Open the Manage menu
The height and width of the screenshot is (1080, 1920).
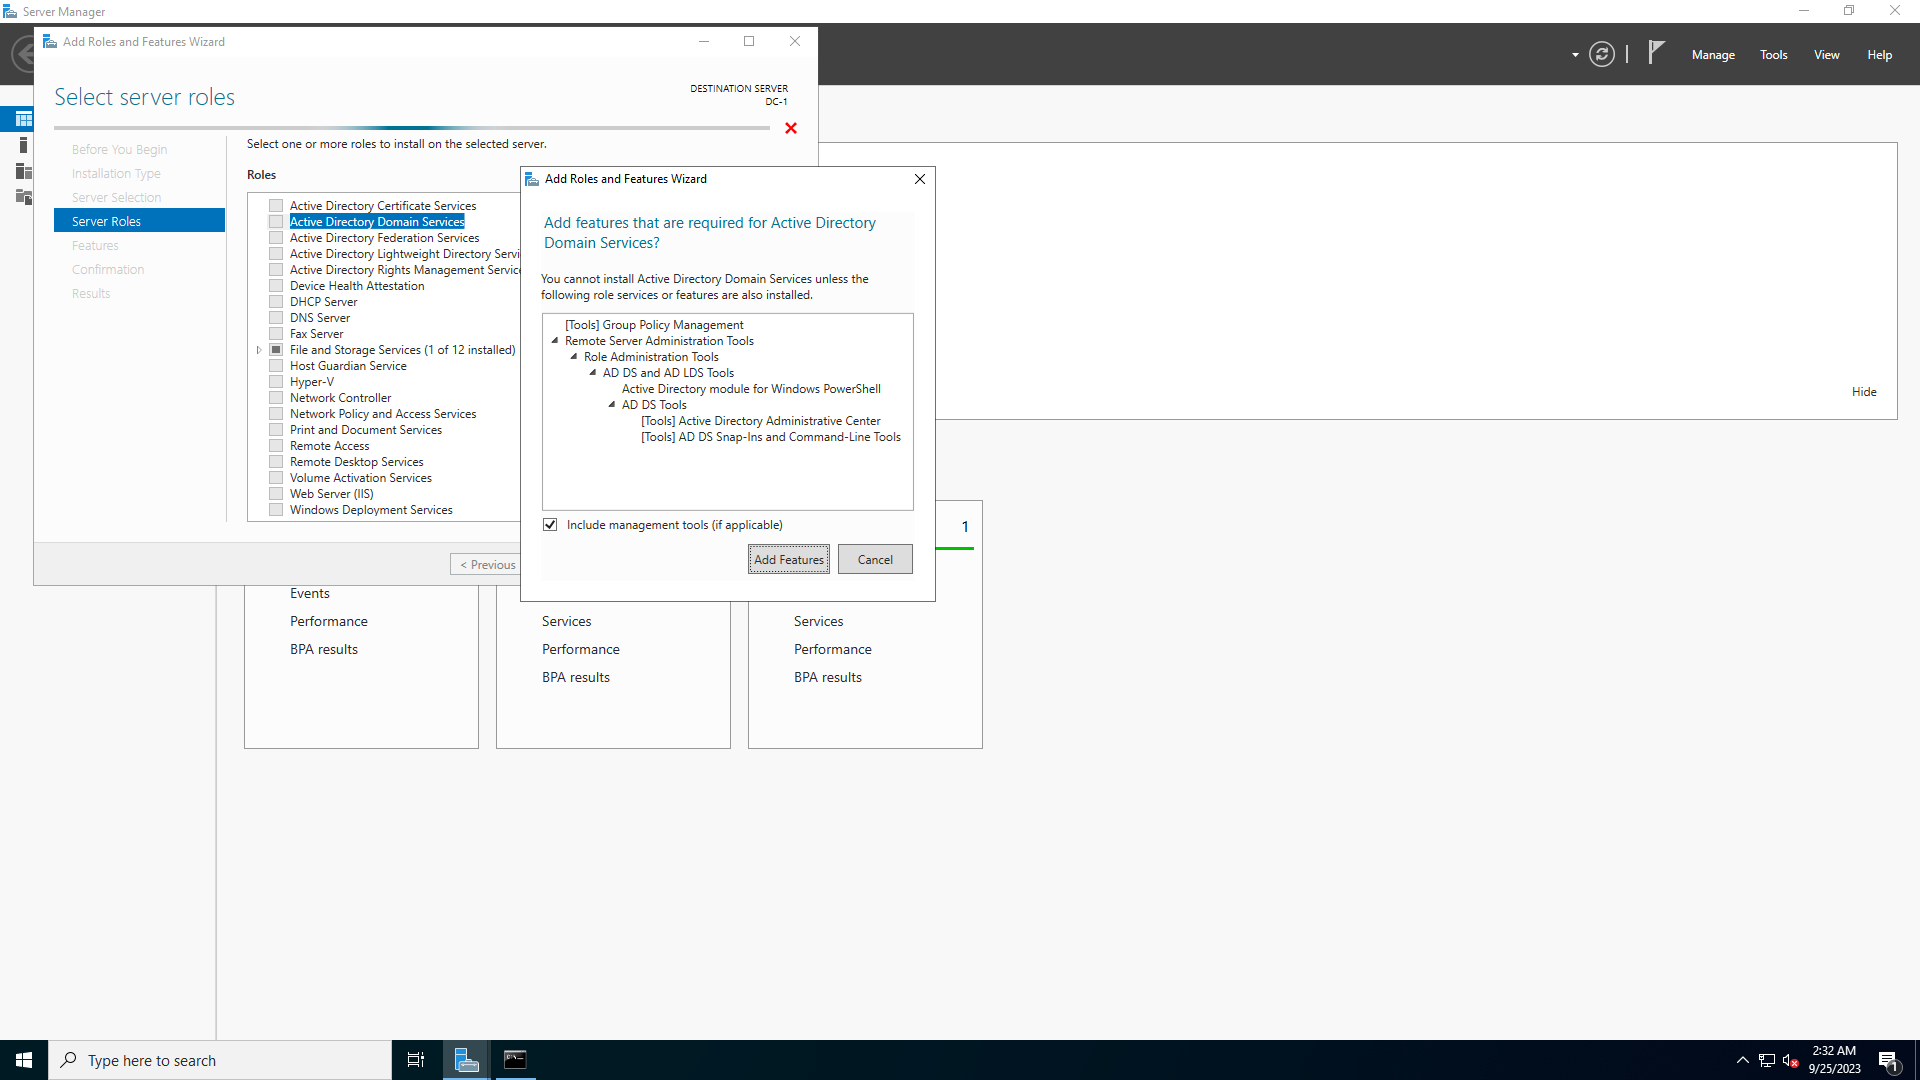tap(1713, 55)
